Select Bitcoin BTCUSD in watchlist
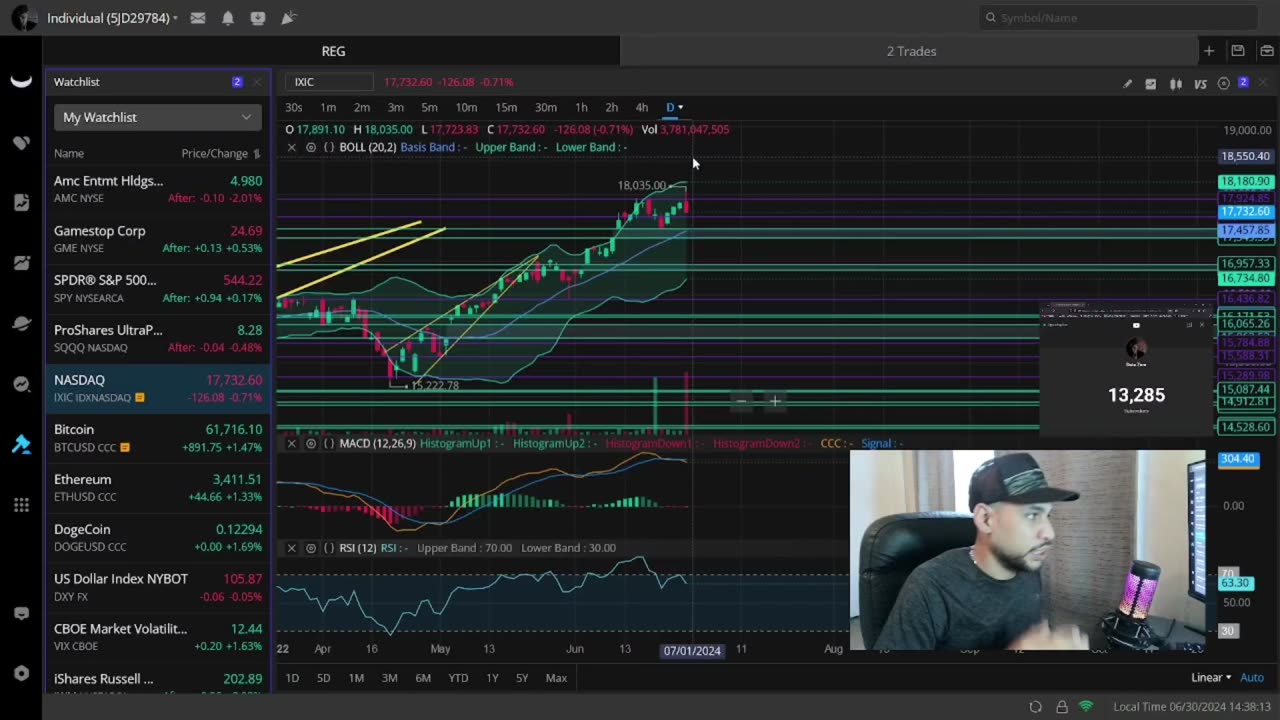 point(158,438)
